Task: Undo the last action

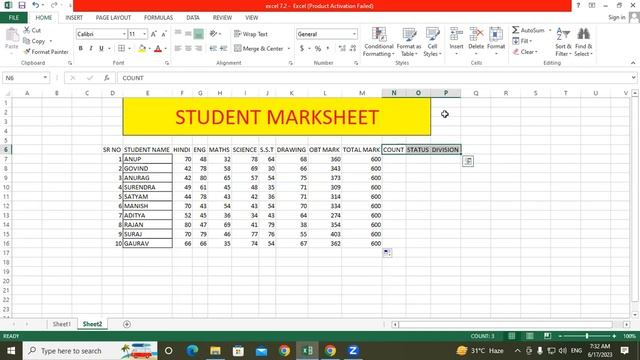Action: pos(36,5)
